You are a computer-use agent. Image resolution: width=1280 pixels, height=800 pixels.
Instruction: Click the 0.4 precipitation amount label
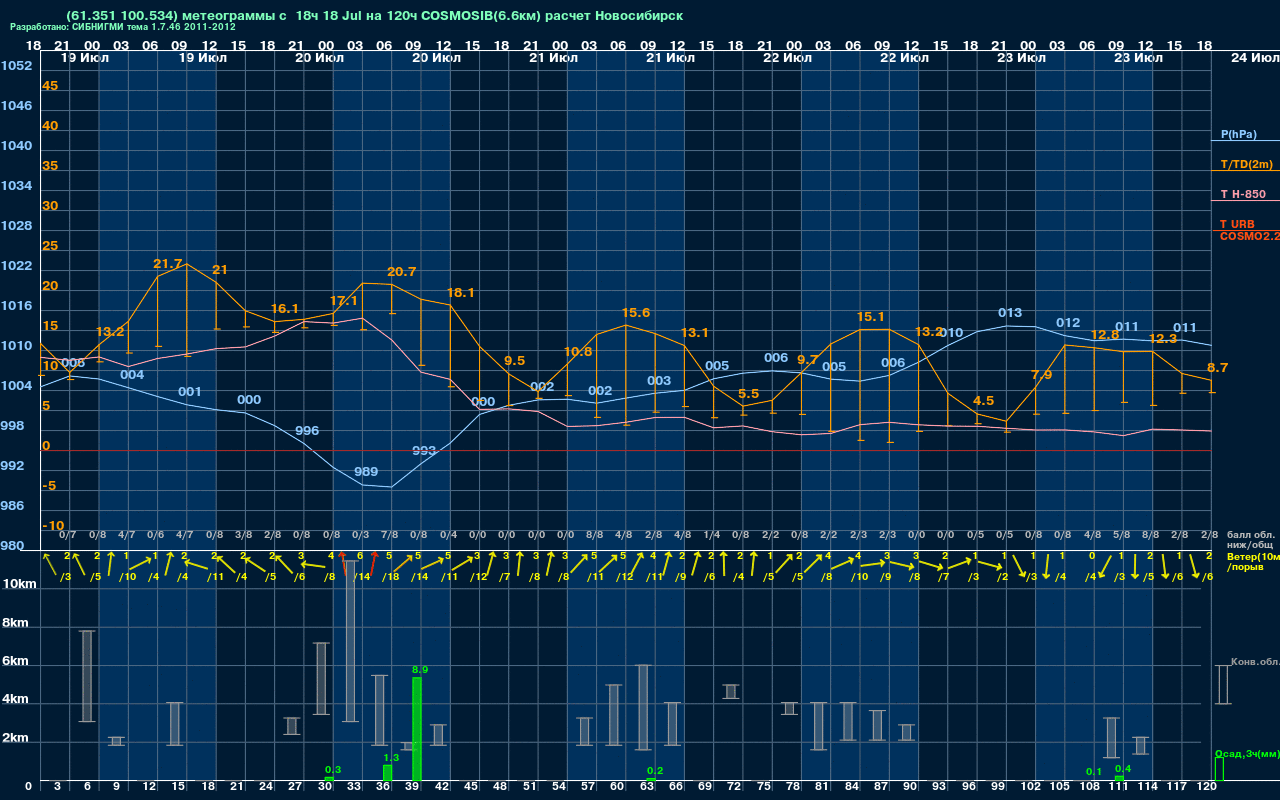pyautogui.click(x=1123, y=768)
